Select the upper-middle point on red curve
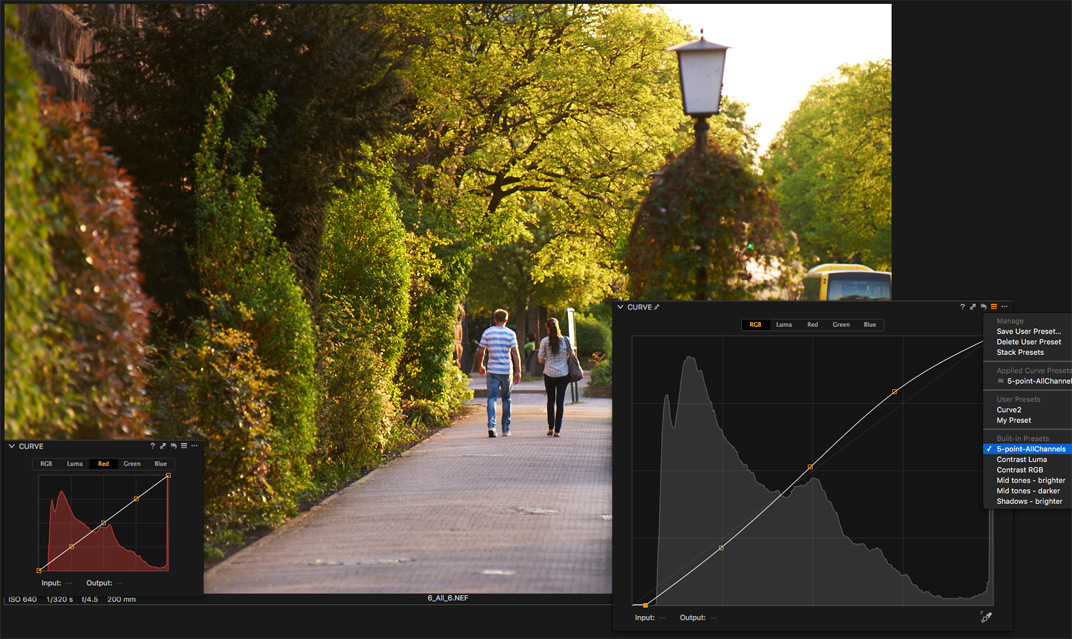This screenshot has width=1072, height=639. [x=136, y=499]
